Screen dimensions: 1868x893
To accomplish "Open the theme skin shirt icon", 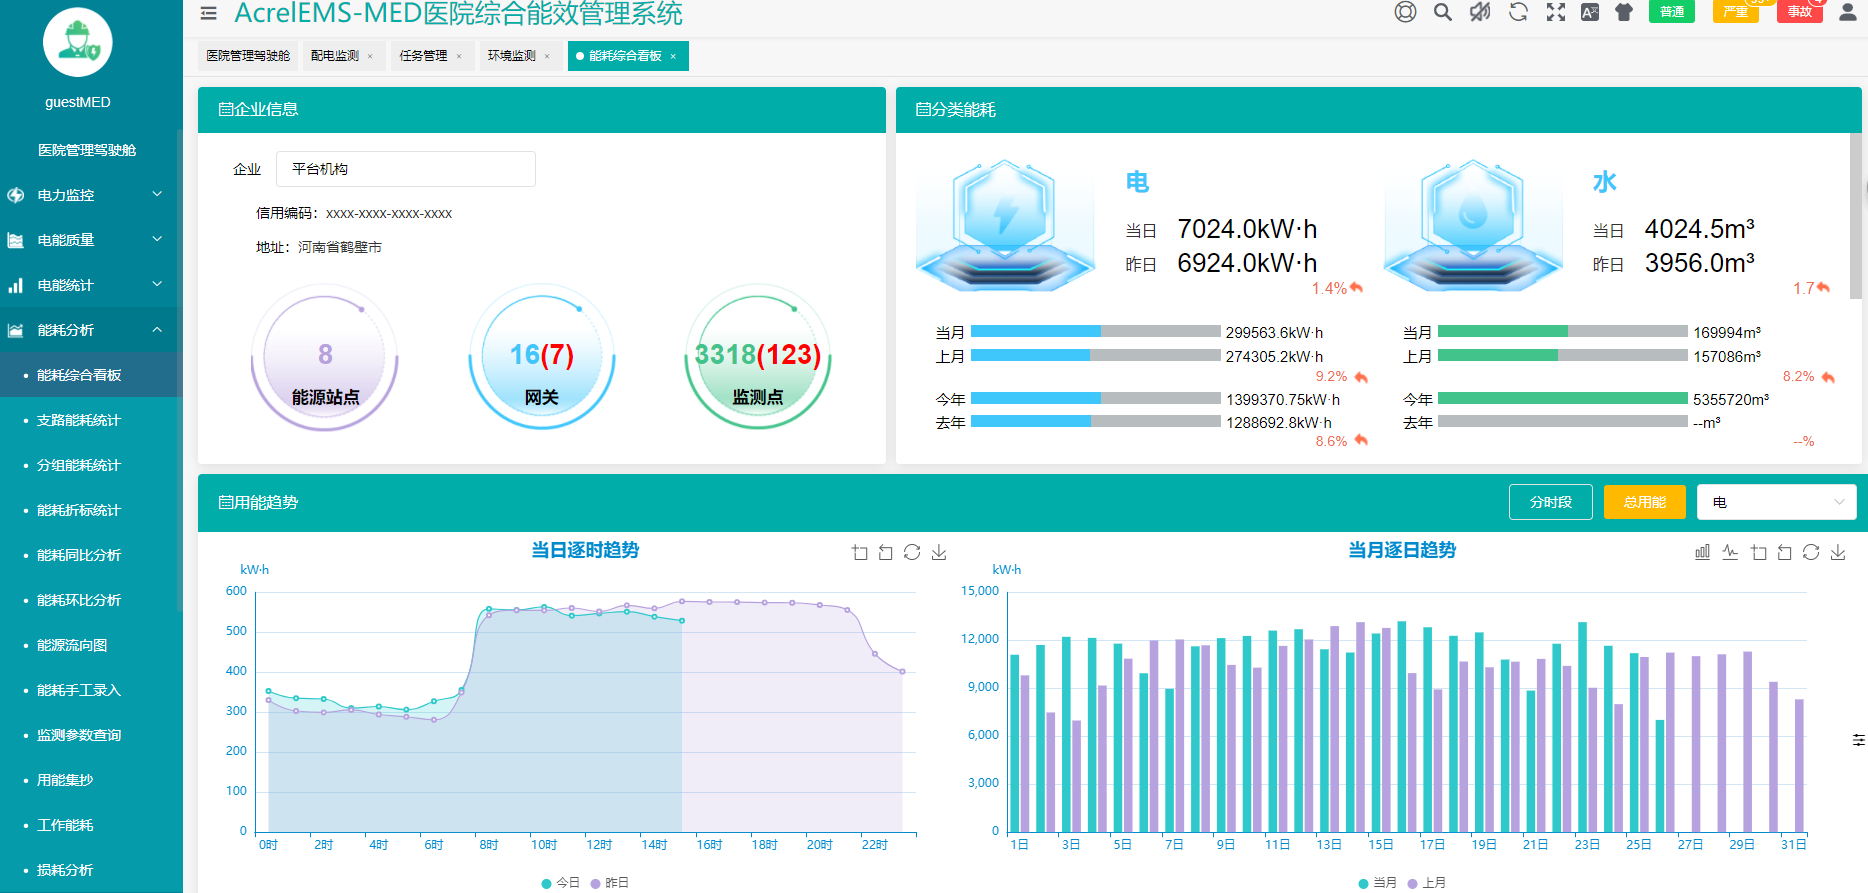I will 1624,12.
